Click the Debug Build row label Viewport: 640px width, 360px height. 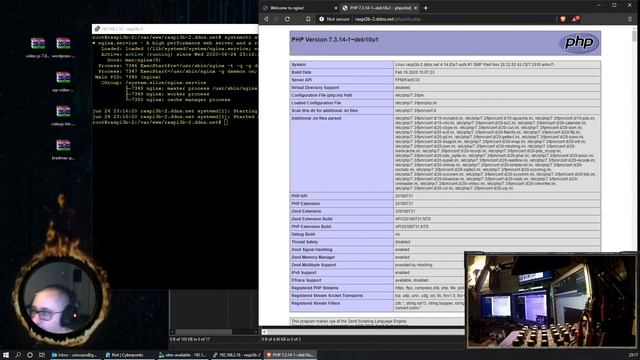click(303, 234)
